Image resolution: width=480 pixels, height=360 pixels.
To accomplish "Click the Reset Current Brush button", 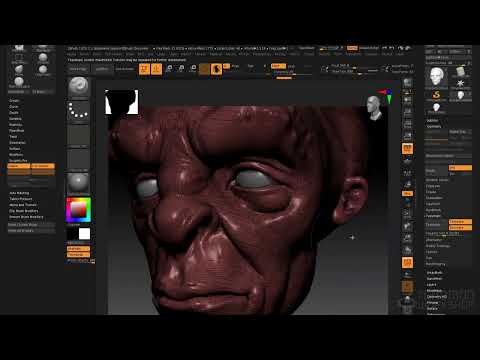I will [31, 225].
